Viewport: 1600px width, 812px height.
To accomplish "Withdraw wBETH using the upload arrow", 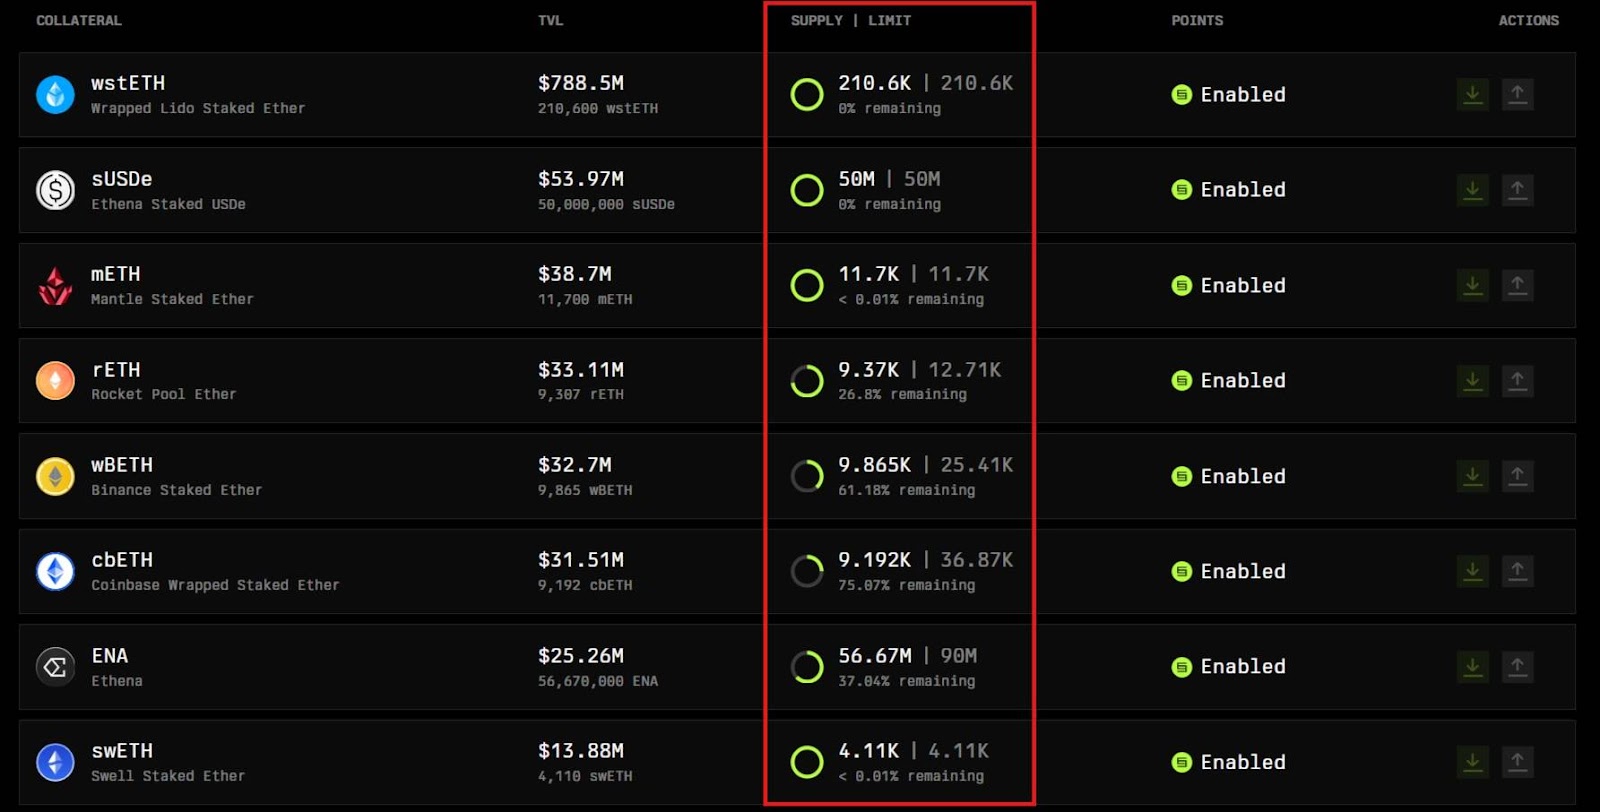I will [1517, 477].
